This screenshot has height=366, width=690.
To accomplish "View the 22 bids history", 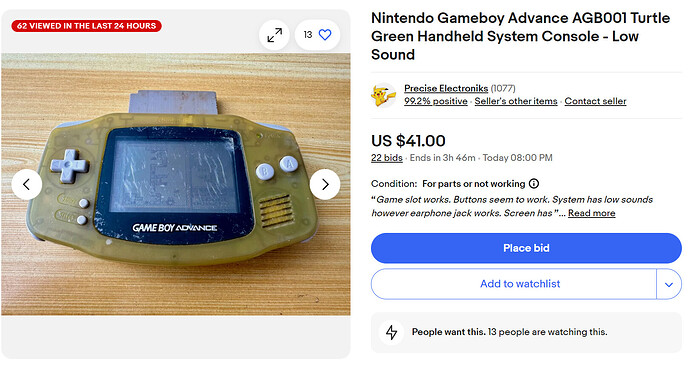I will (386, 158).
